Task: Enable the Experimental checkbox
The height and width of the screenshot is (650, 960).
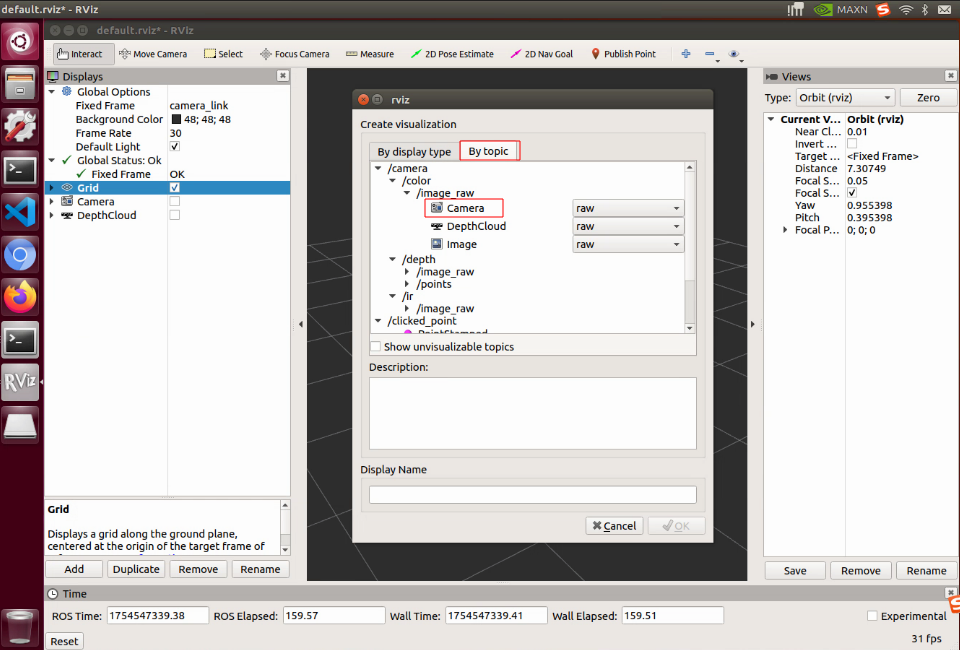Action: pos(872,616)
